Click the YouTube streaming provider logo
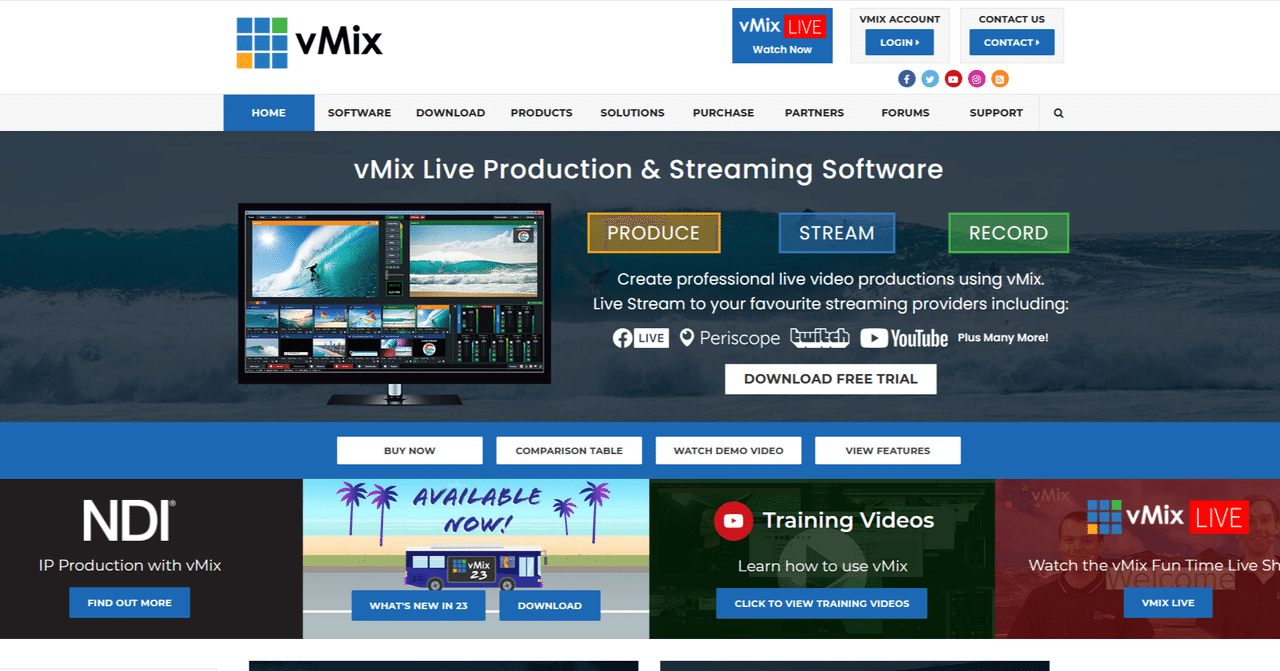 [903, 338]
